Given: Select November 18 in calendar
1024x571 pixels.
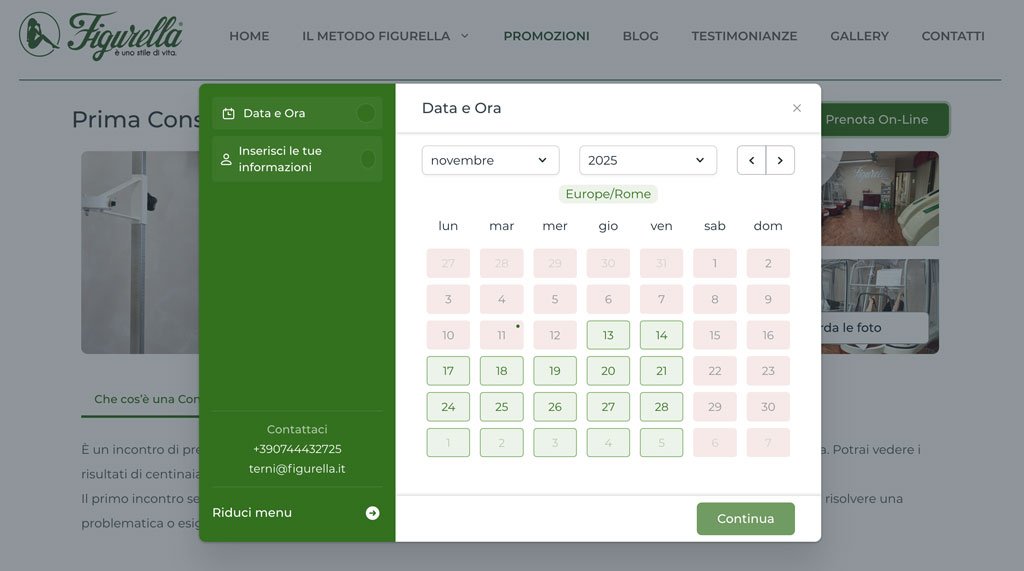Looking at the screenshot, I should [x=502, y=371].
